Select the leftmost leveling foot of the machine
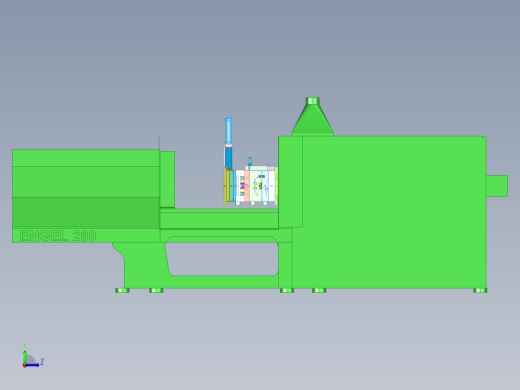 coord(122,290)
